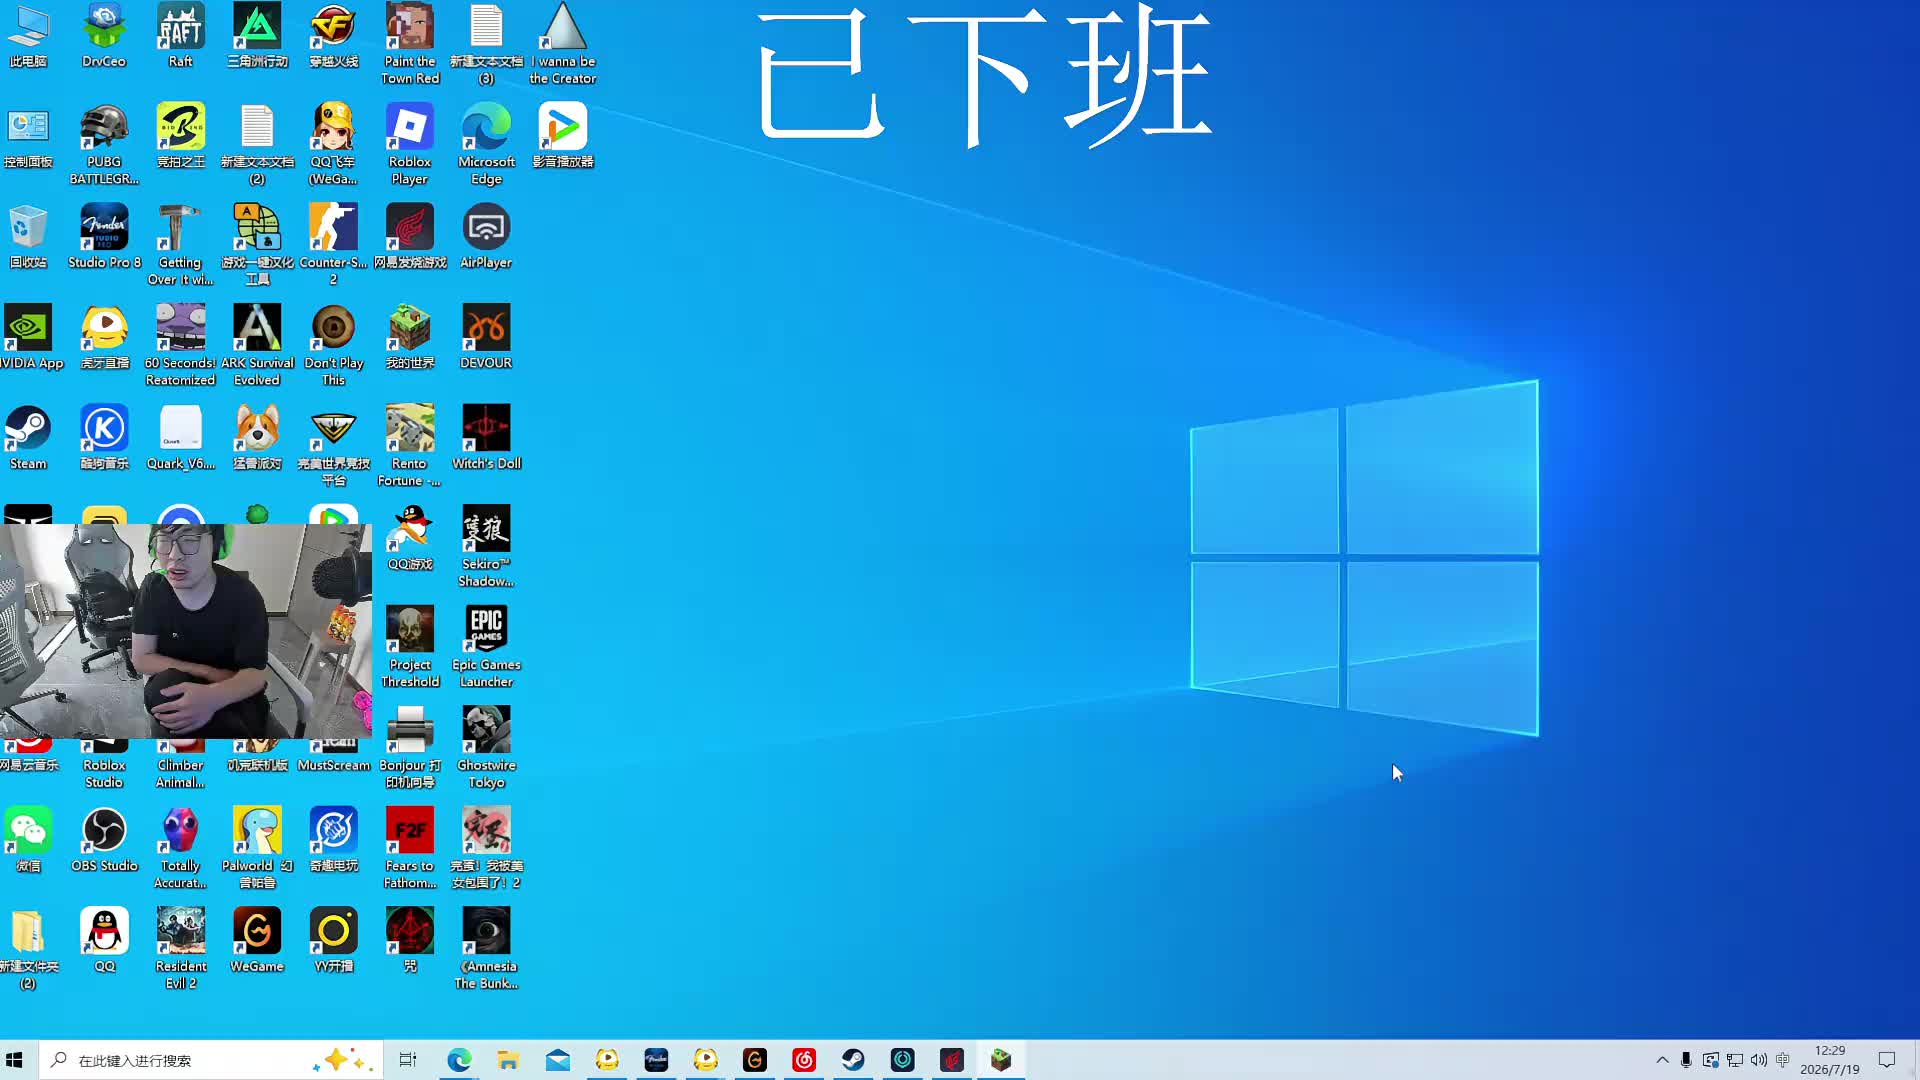Launch Witch's Doll desktop shortcut
Image resolution: width=1920 pixels, height=1080 pixels.
[486, 438]
